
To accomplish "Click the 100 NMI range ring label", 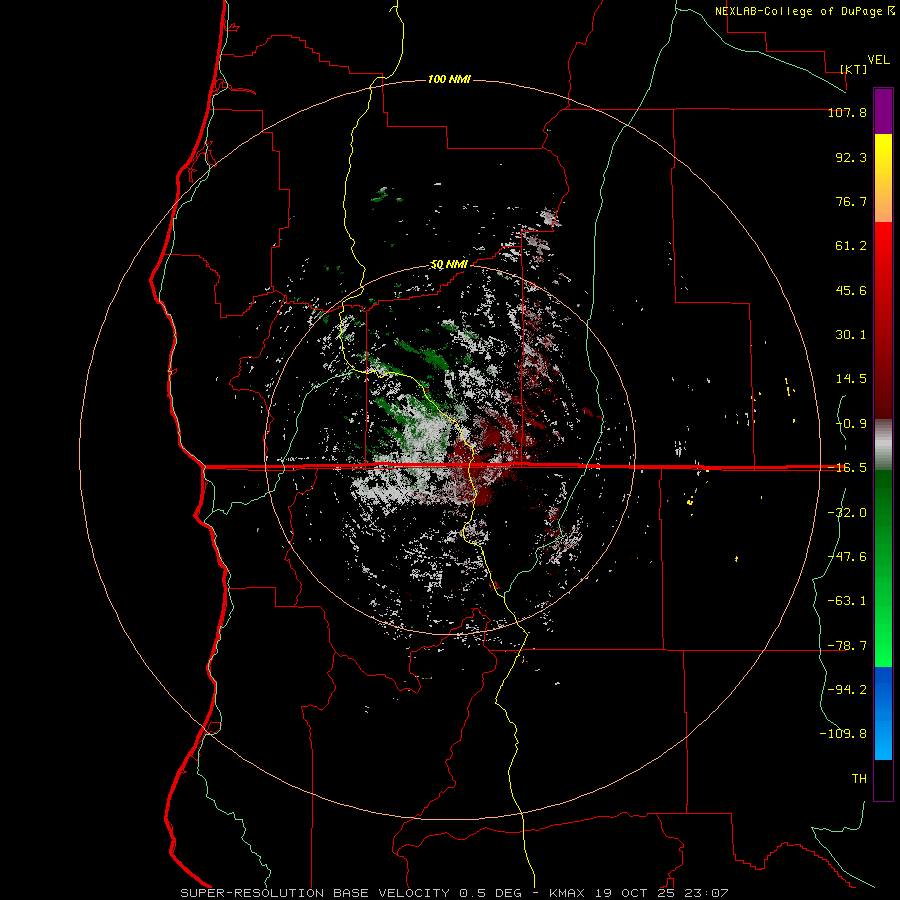I will [449, 79].
